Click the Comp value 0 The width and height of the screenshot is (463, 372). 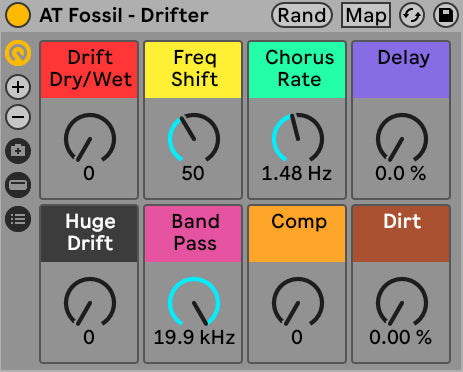[x=297, y=337]
